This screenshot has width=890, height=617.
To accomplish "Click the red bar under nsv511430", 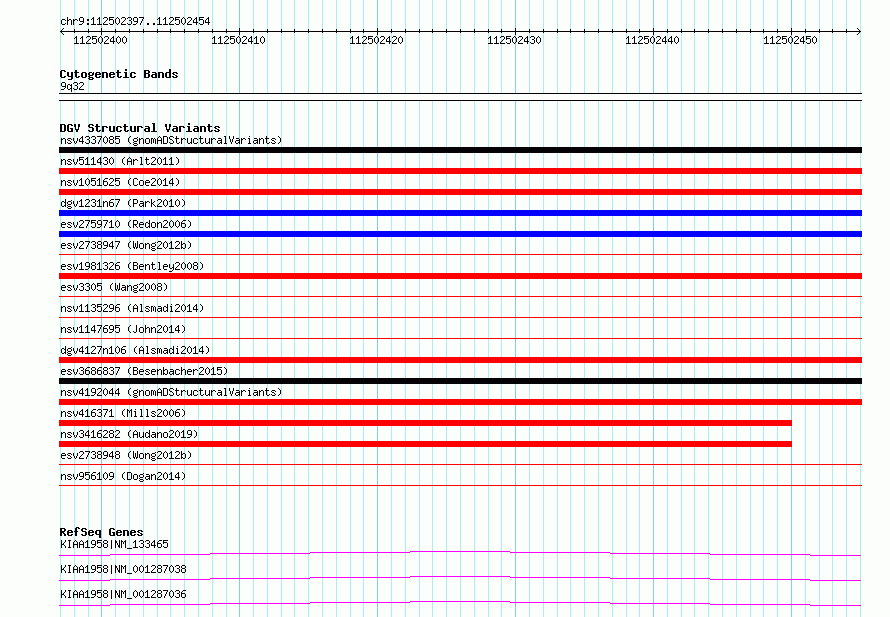I will click(460, 171).
